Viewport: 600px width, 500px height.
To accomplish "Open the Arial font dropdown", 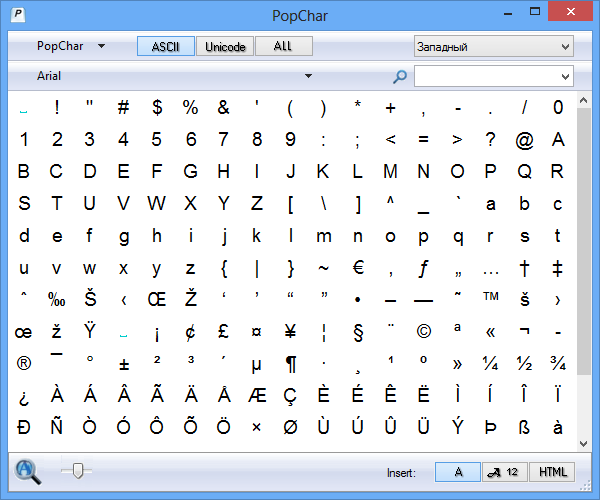I will tap(174, 76).
